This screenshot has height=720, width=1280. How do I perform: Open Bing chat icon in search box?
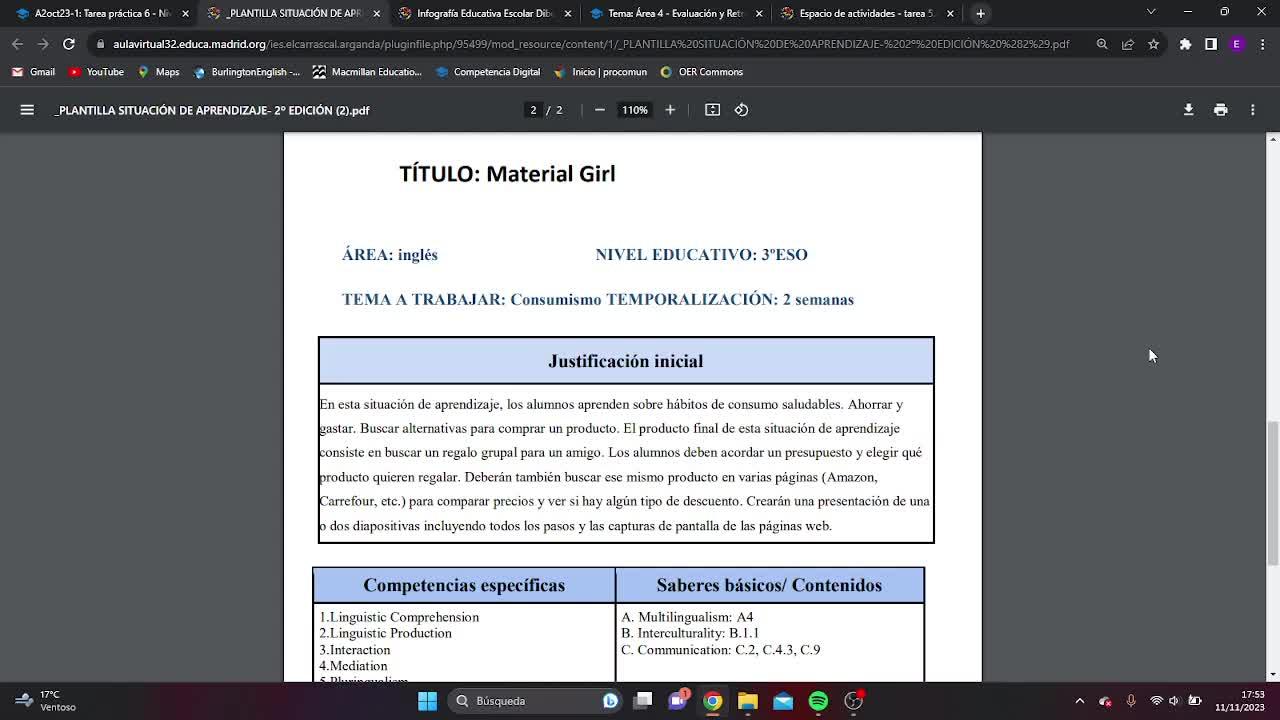pyautogui.click(x=610, y=701)
